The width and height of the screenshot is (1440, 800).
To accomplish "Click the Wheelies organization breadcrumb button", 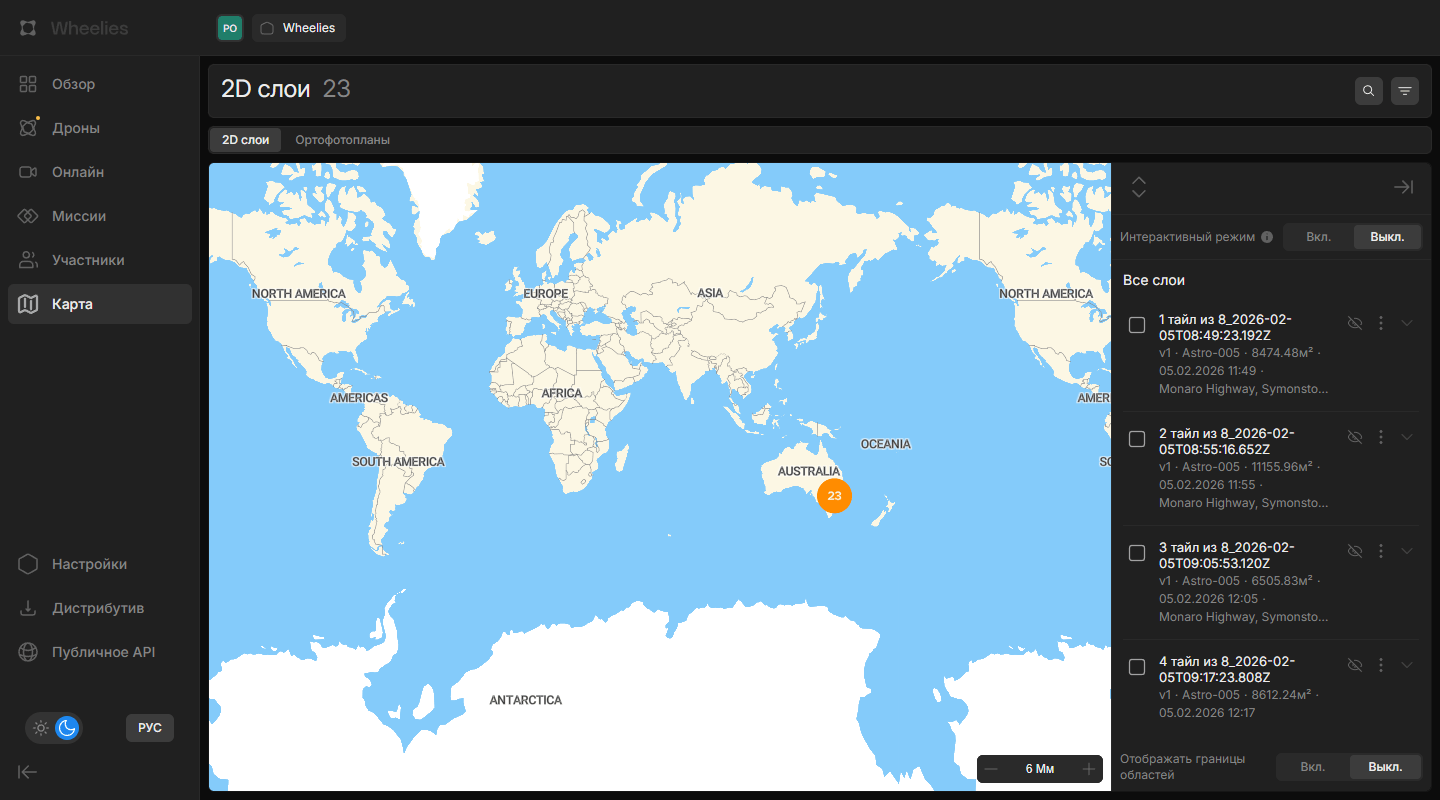I will pos(299,28).
